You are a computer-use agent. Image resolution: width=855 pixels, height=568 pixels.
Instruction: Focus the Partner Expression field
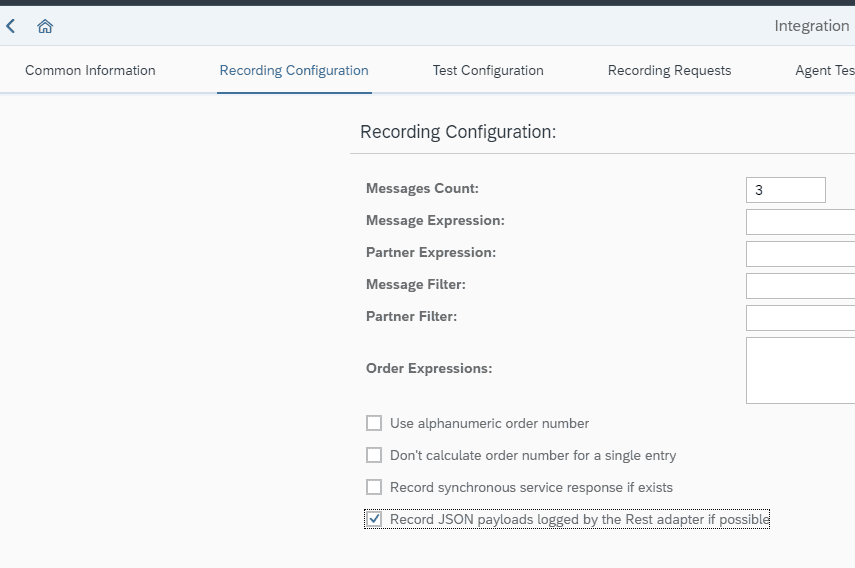[x=800, y=254]
